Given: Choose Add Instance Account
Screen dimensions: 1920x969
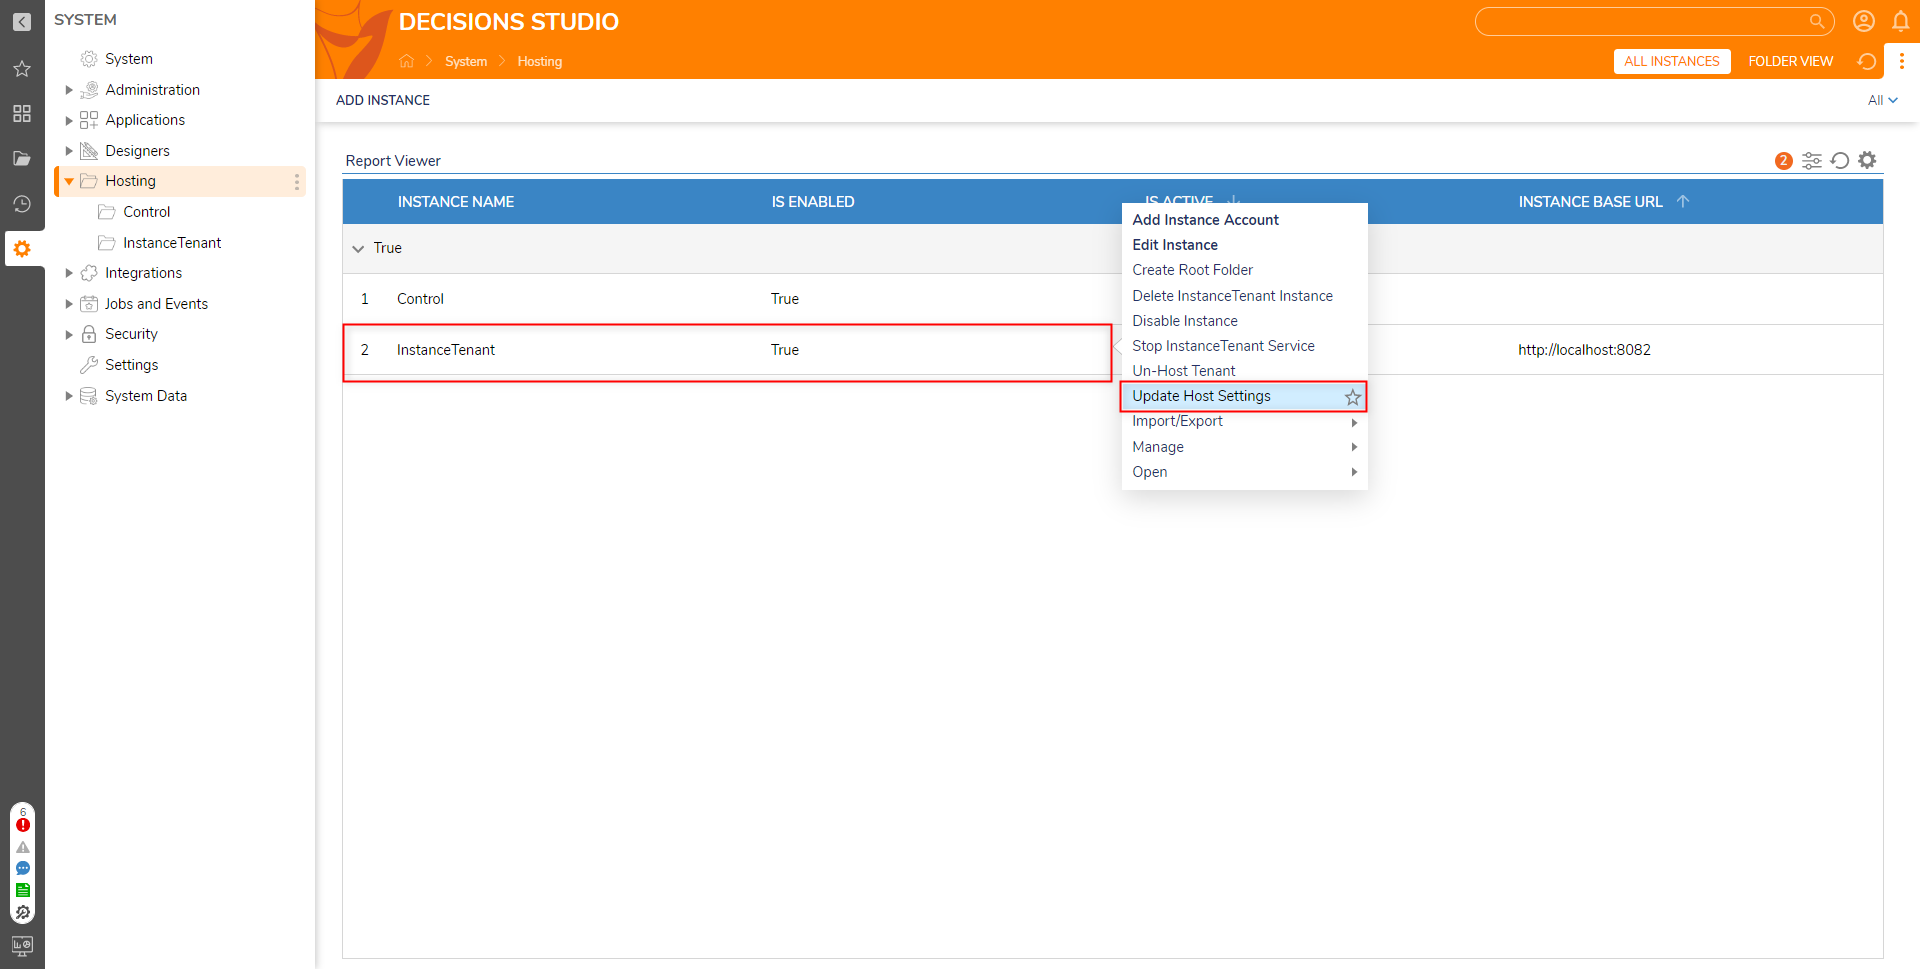Looking at the screenshot, I should pyautogui.click(x=1205, y=220).
